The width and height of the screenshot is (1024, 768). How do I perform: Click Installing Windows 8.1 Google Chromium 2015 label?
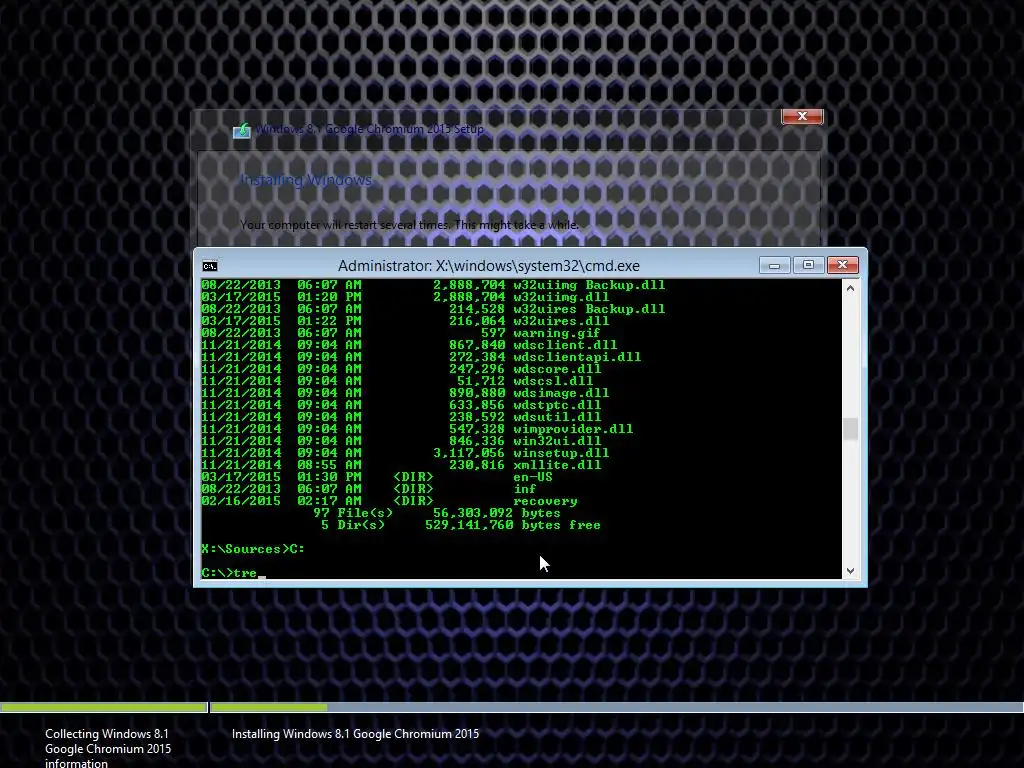tap(355, 734)
